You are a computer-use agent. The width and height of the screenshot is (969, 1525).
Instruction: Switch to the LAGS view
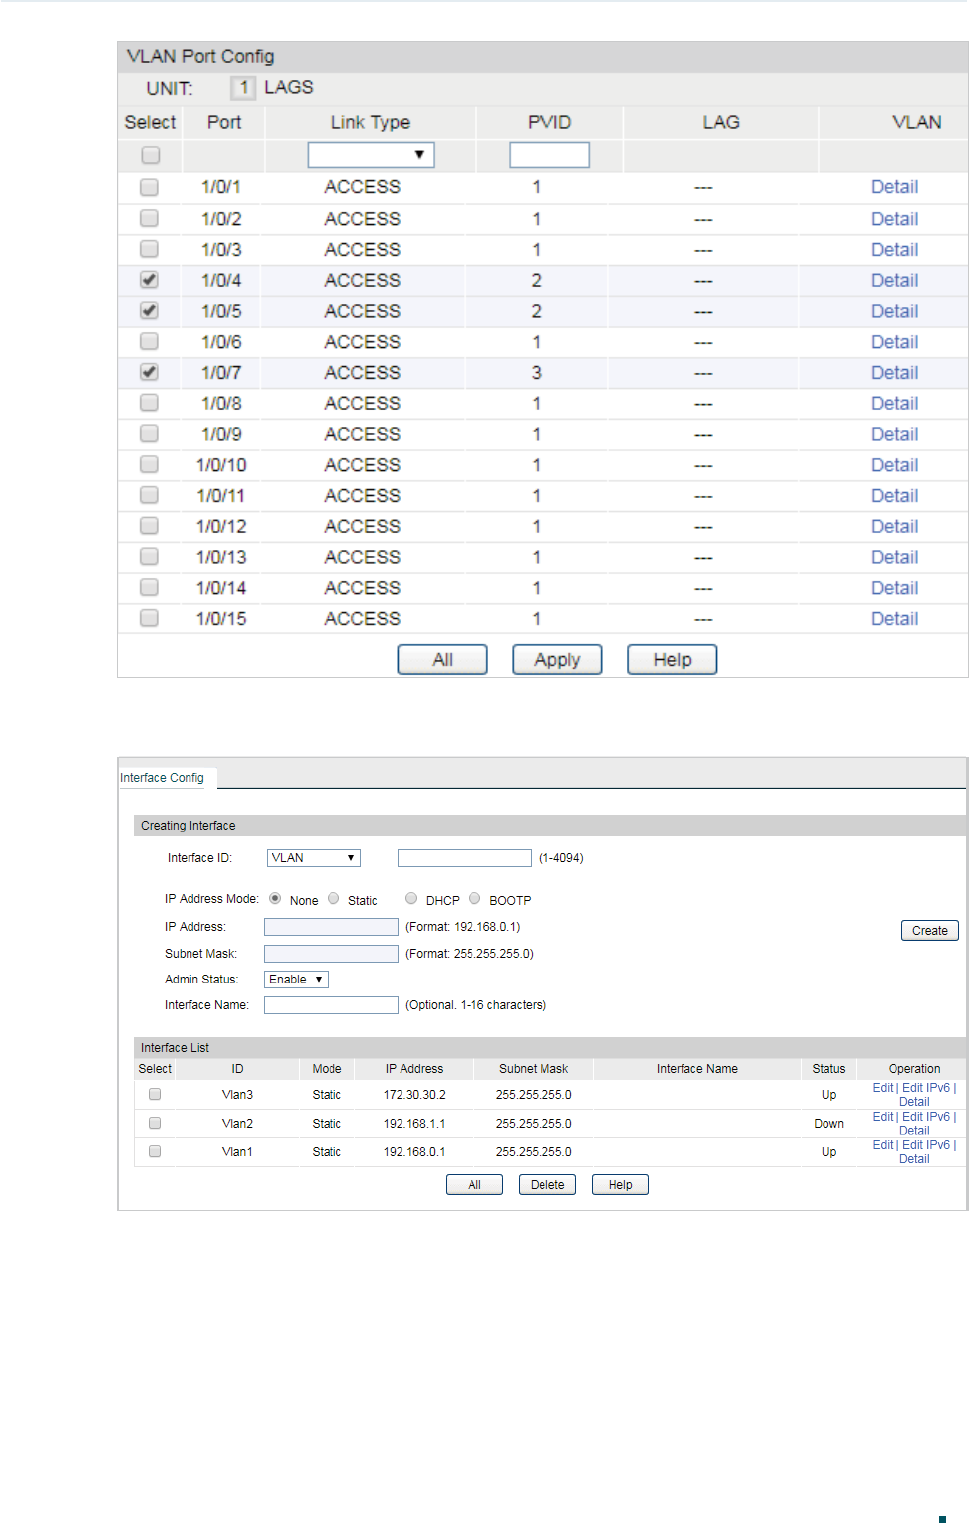tap(289, 88)
